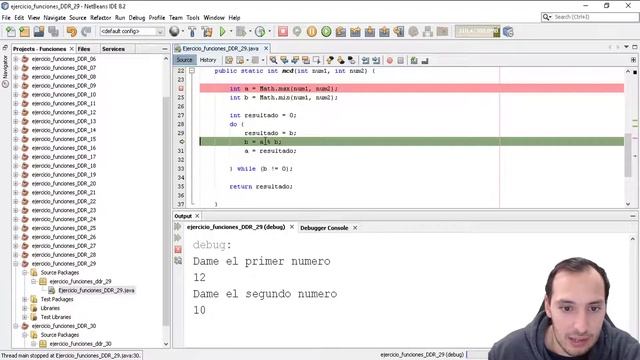640x360 pixels.
Task: Click the Open Project toolbar icon
Action: click(x=39, y=31)
